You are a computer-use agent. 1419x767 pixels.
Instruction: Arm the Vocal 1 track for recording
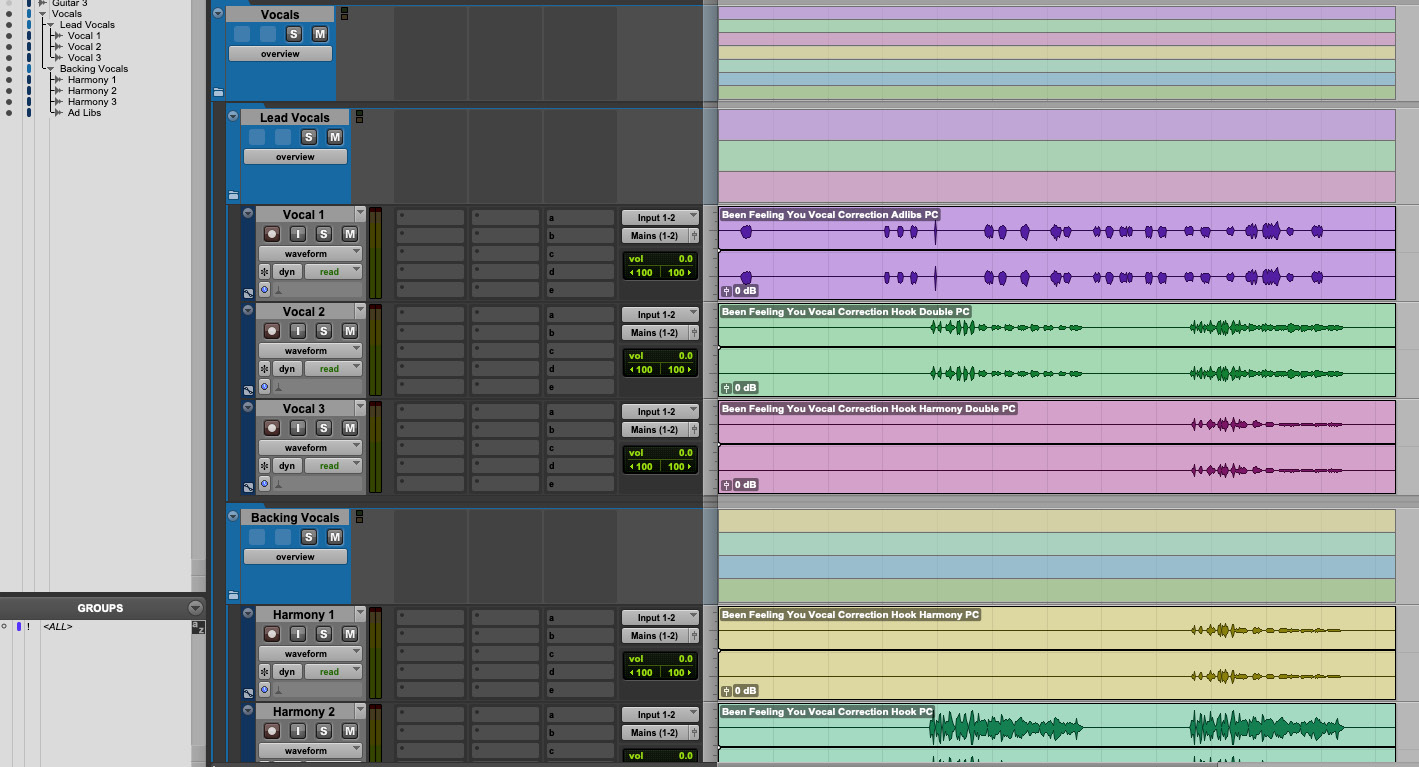pos(271,234)
